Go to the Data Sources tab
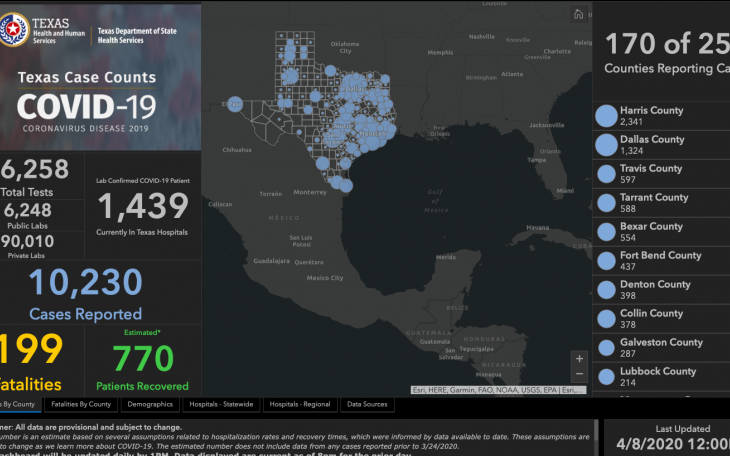Screen dimensions: 730x456 (366, 405)
